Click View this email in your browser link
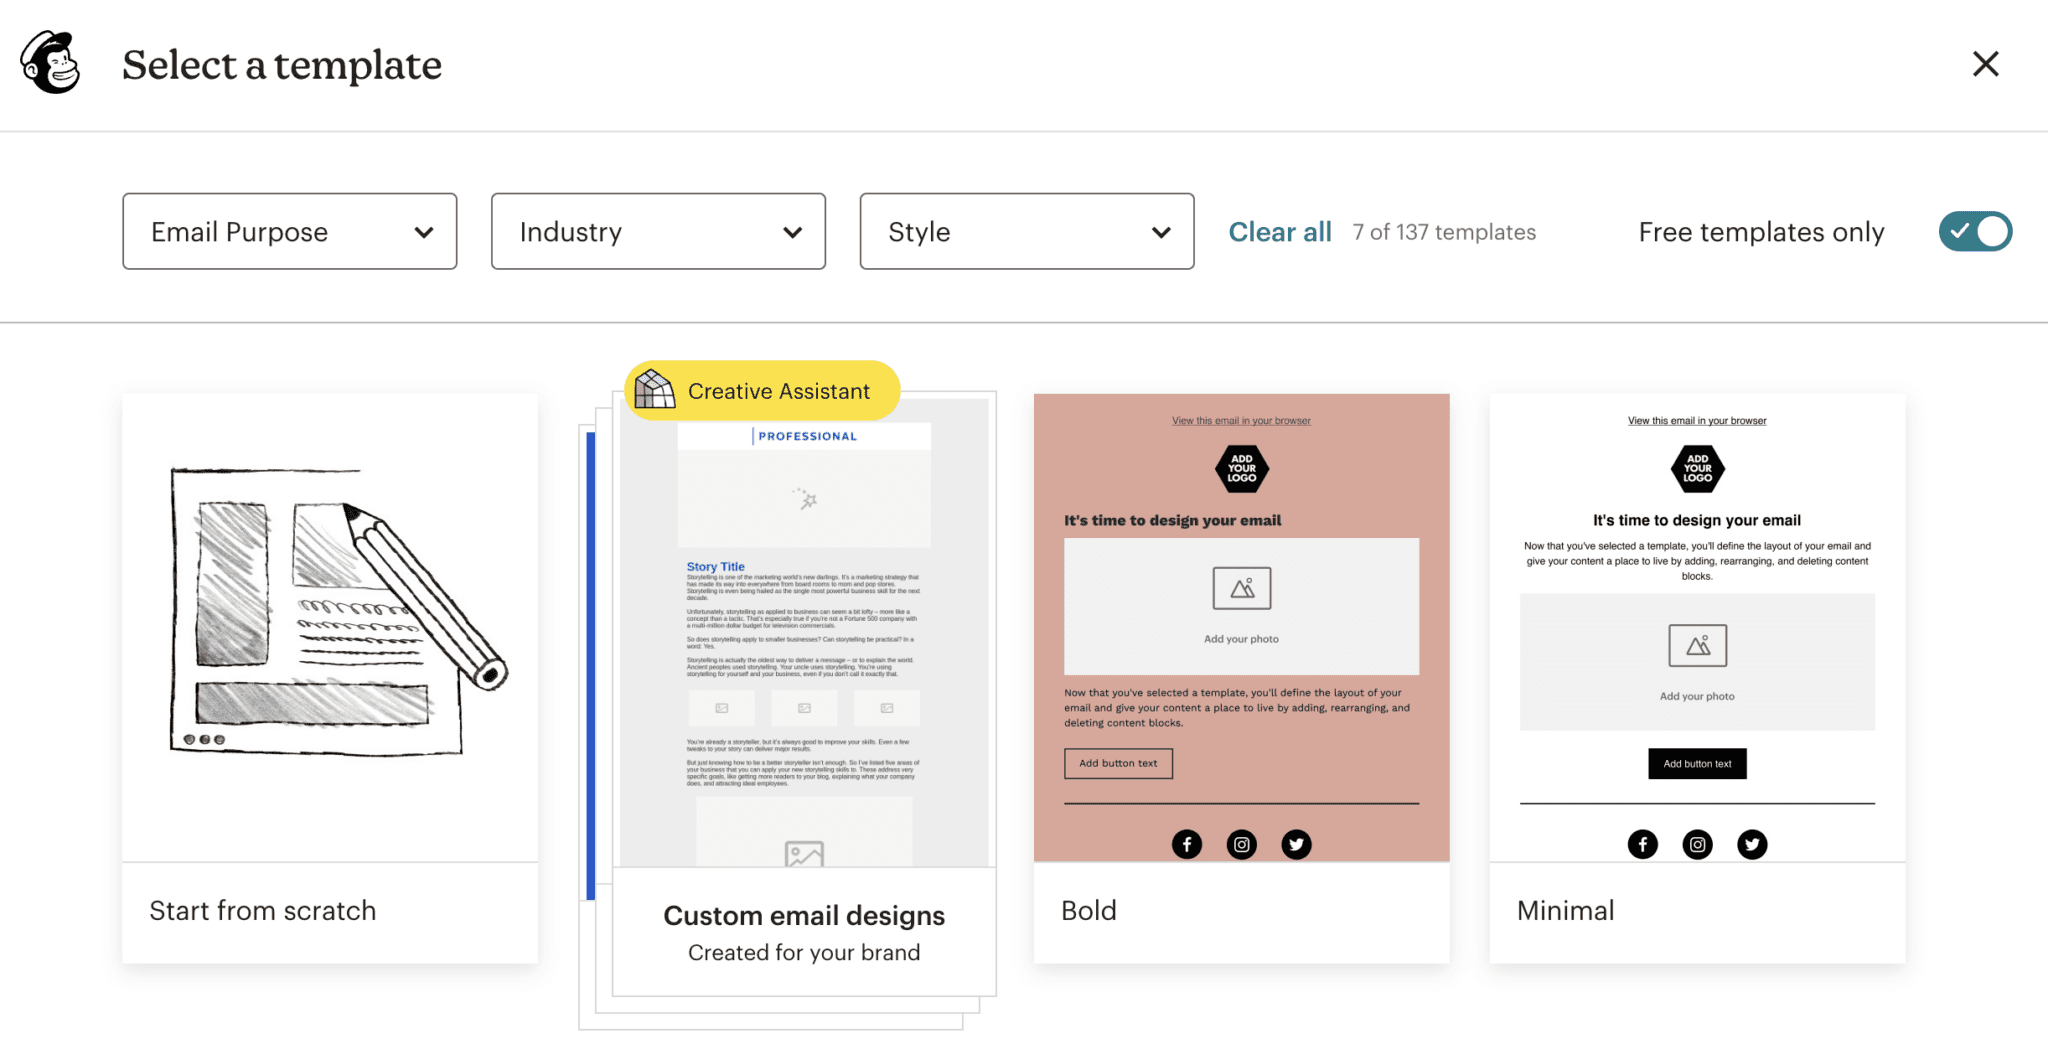The height and width of the screenshot is (1049, 2048). coord(1240,420)
